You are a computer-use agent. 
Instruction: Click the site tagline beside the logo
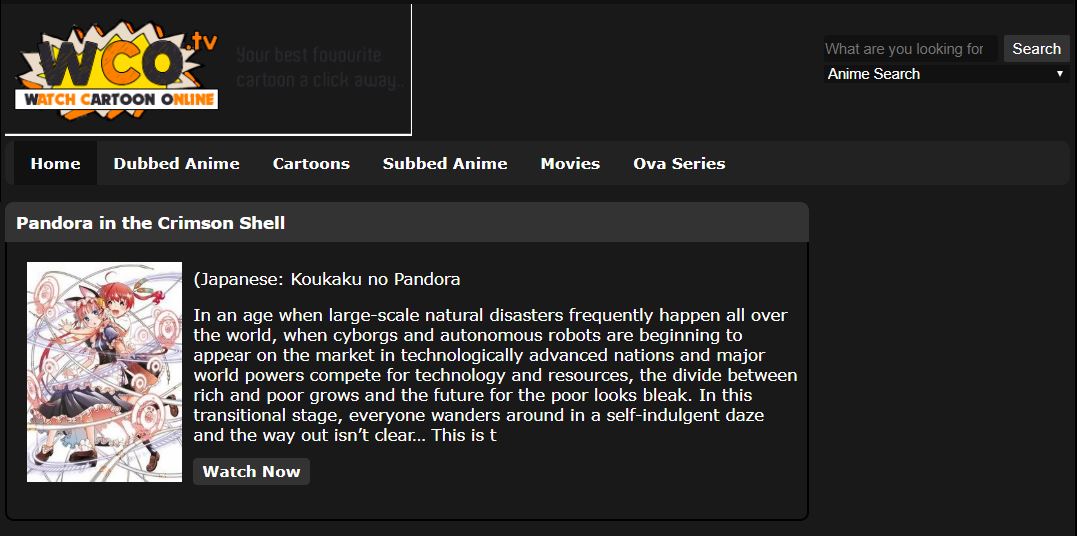tap(320, 67)
